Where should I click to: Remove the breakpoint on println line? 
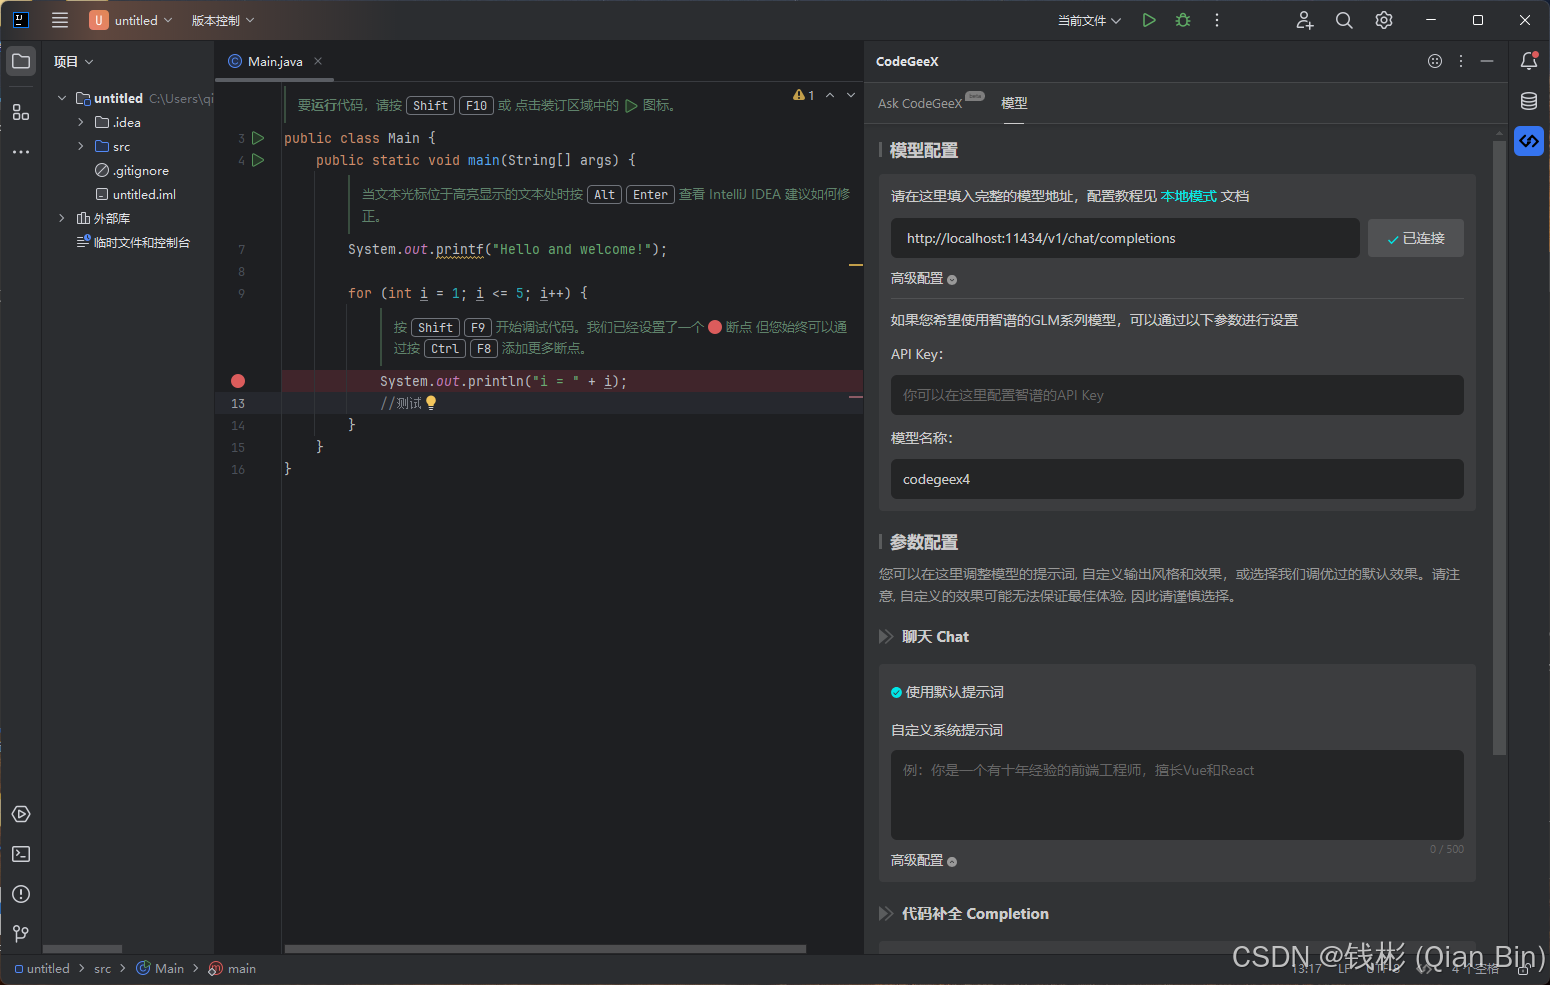coord(238,381)
